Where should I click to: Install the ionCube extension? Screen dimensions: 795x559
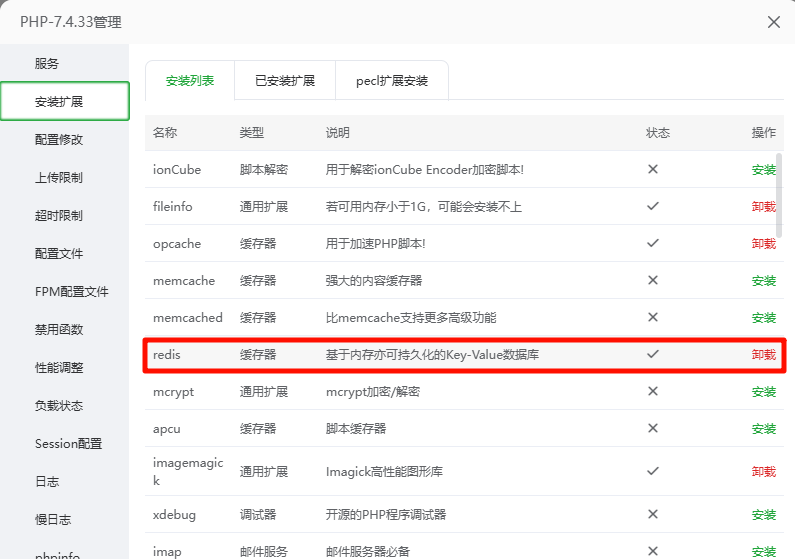(763, 170)
